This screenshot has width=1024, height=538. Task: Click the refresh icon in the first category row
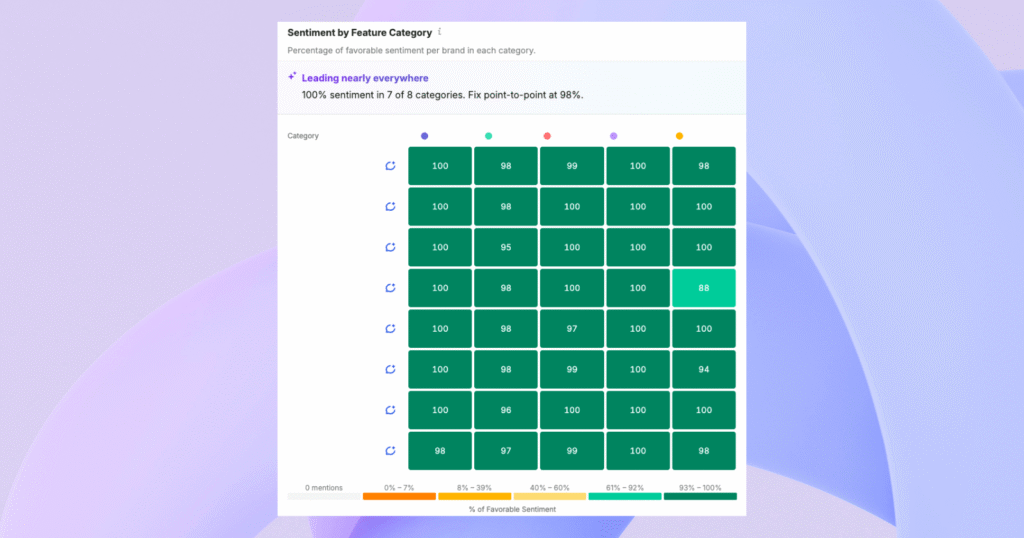pos(391,166)
